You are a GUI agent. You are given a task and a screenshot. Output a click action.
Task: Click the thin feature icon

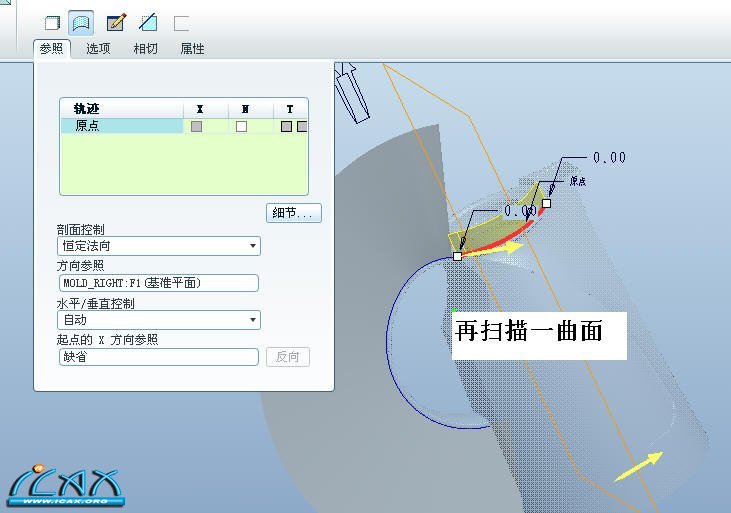[x=181, y=23]
